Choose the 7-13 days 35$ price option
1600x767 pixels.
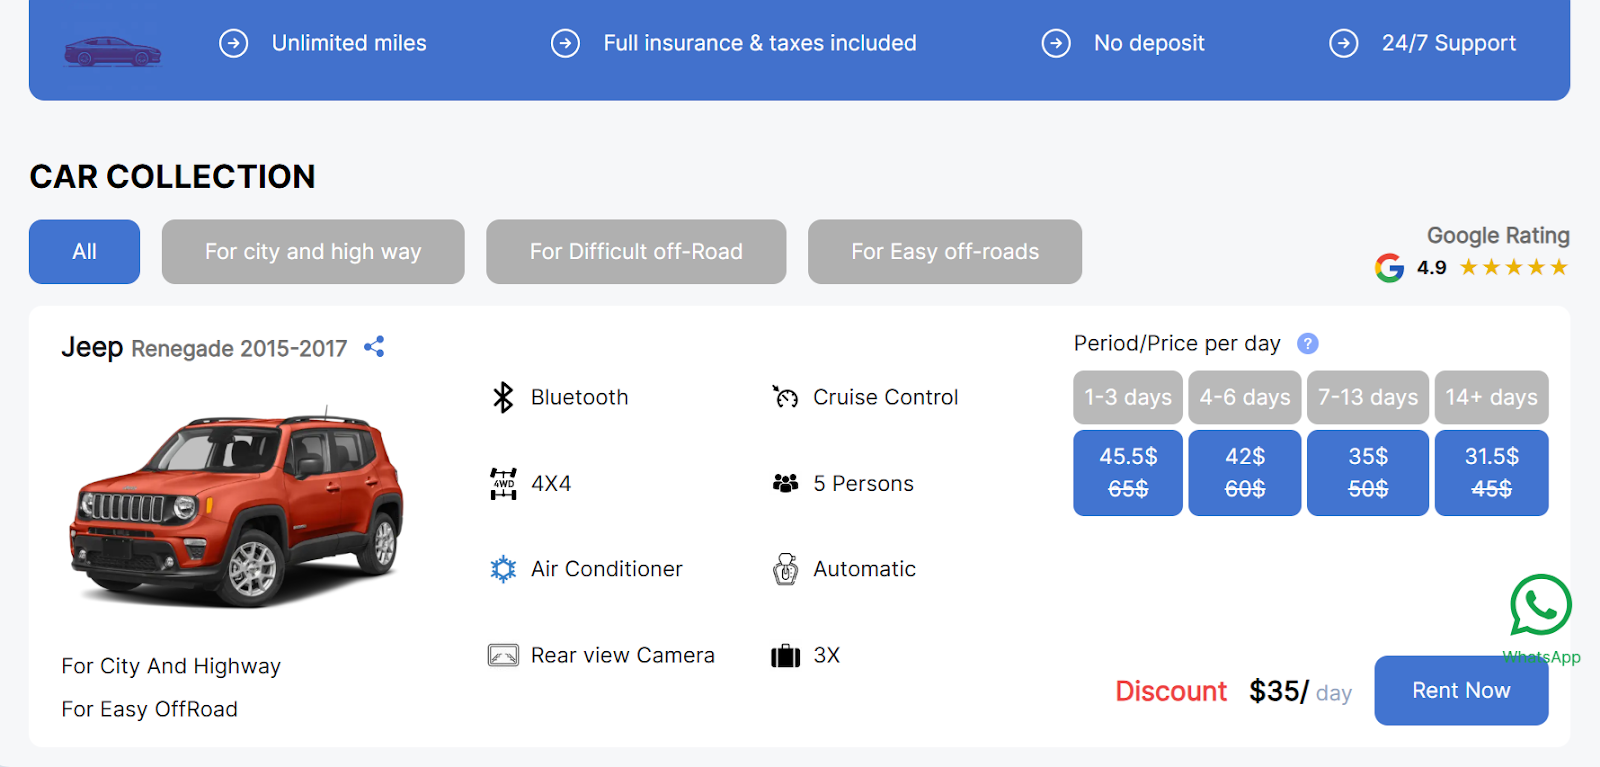pos(1367,473)
